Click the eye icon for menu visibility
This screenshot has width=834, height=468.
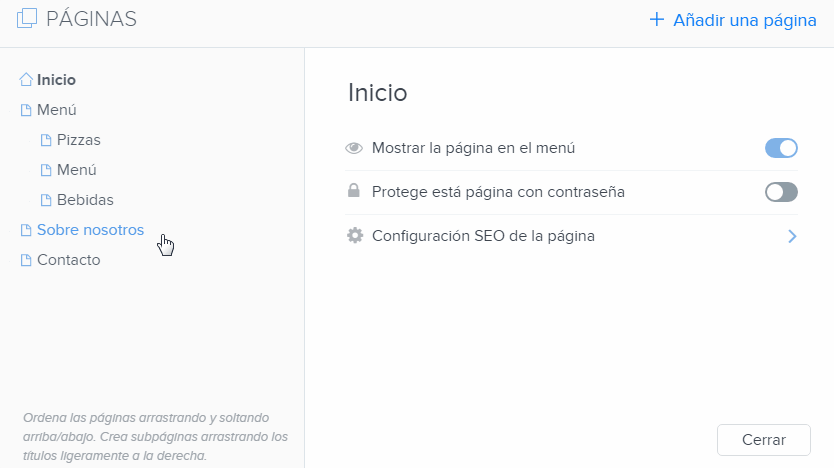click(x=353, y=148)
